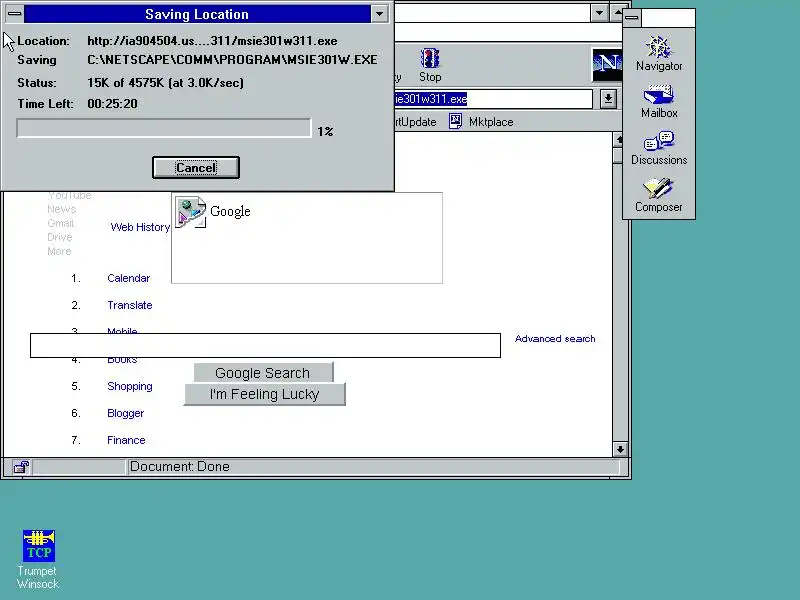
Task: Open the Translate link
Action: 130,305
